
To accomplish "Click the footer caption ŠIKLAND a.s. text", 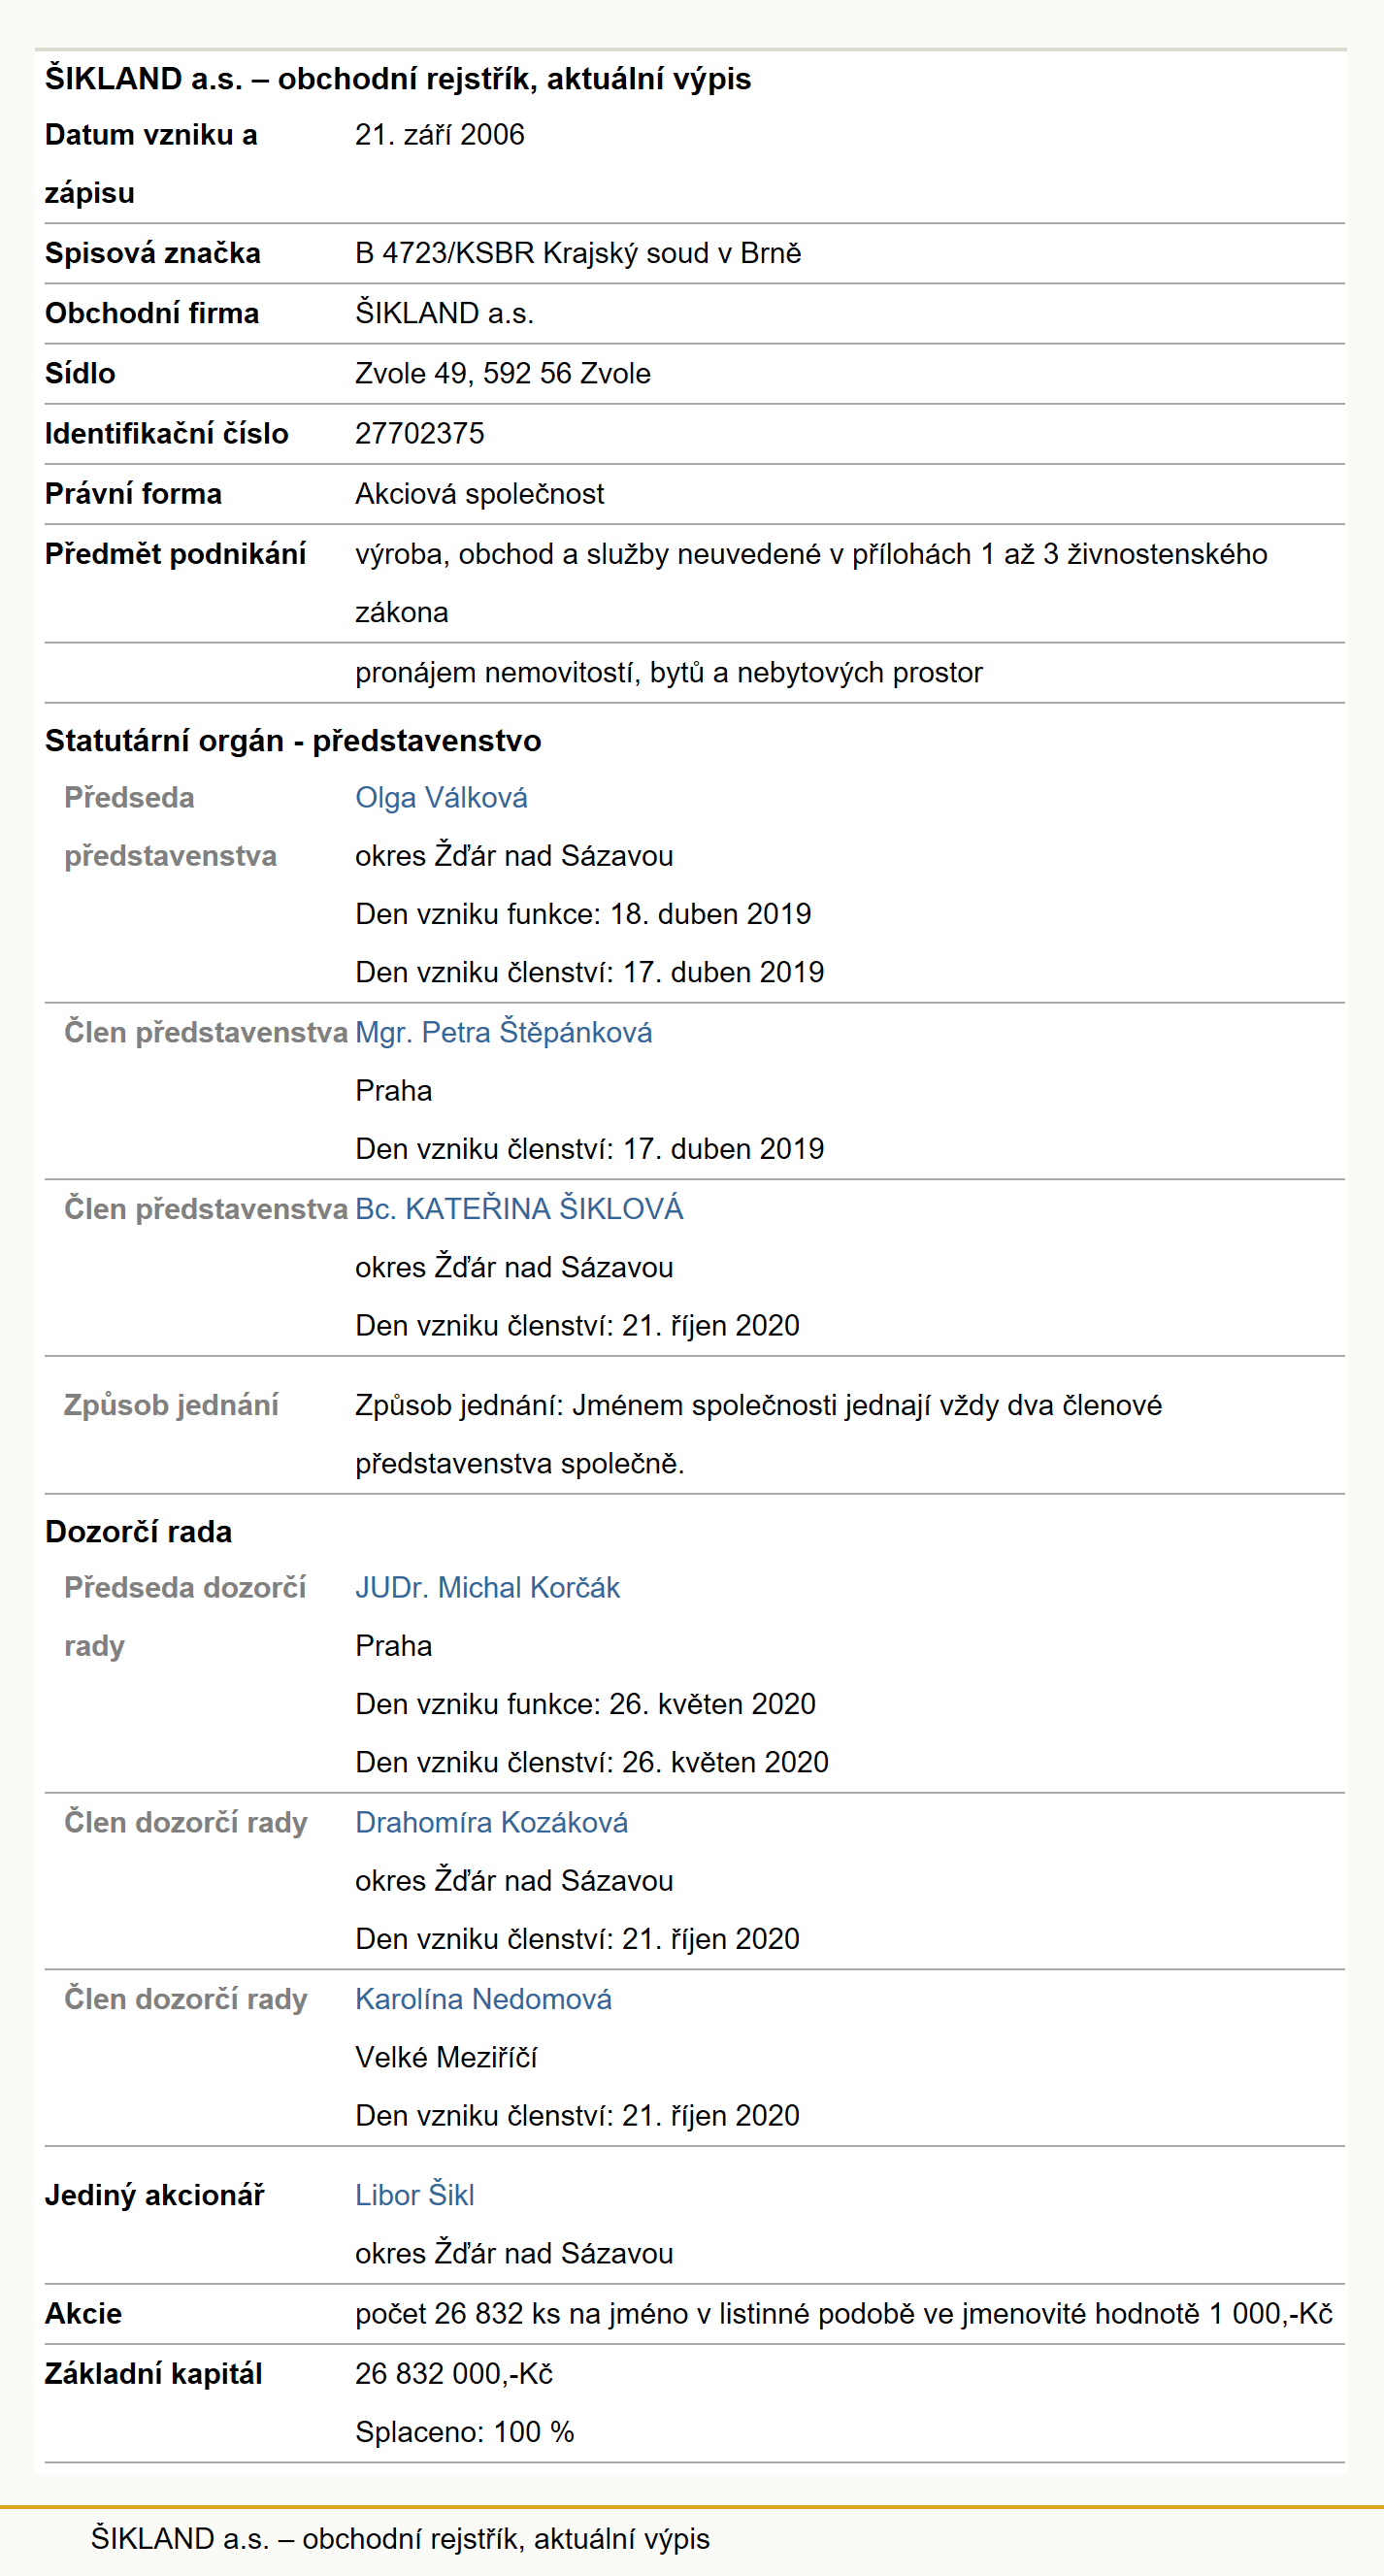I will [400, 2538].
